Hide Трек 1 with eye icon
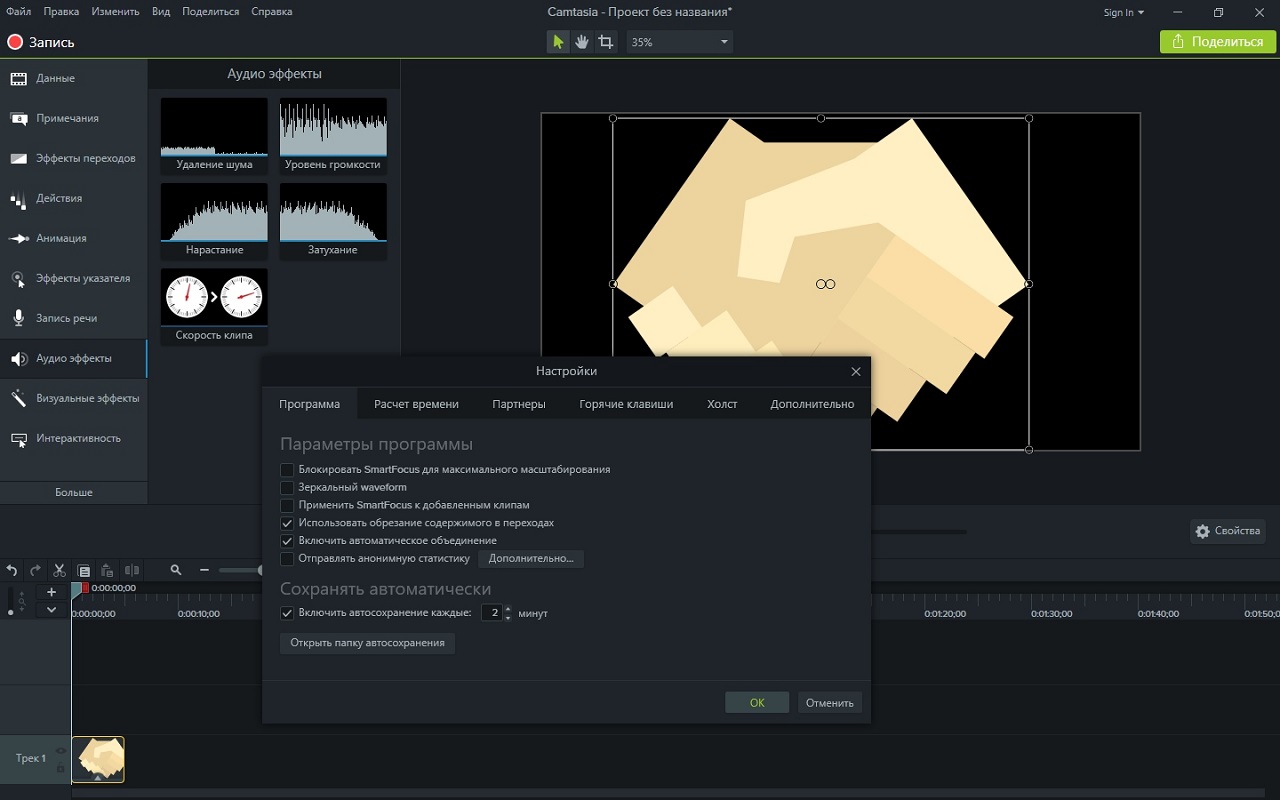 (61, 751)
